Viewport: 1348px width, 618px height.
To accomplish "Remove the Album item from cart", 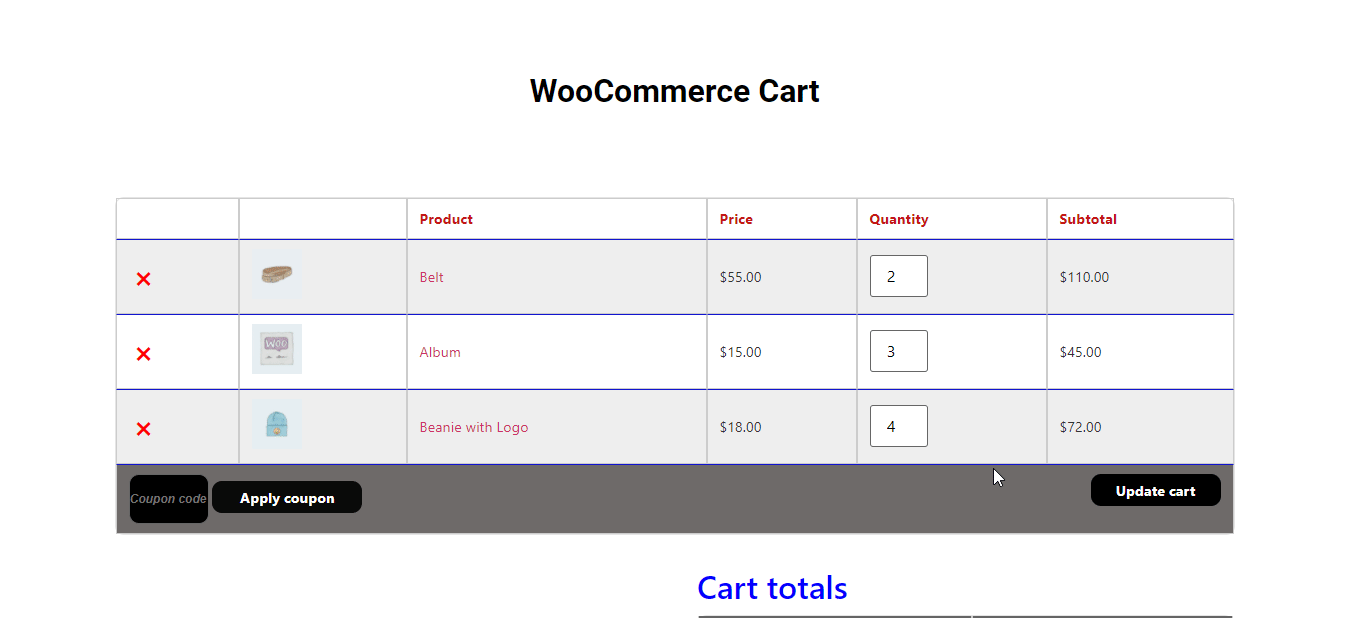I will point(143,354).
